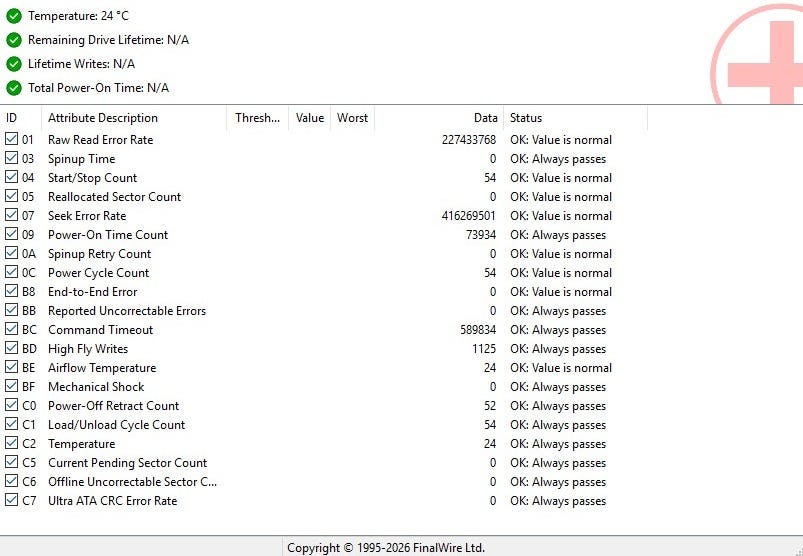
Task: Toggle the C2 Temperature checkbox
Action: click(x=11, y=442)
